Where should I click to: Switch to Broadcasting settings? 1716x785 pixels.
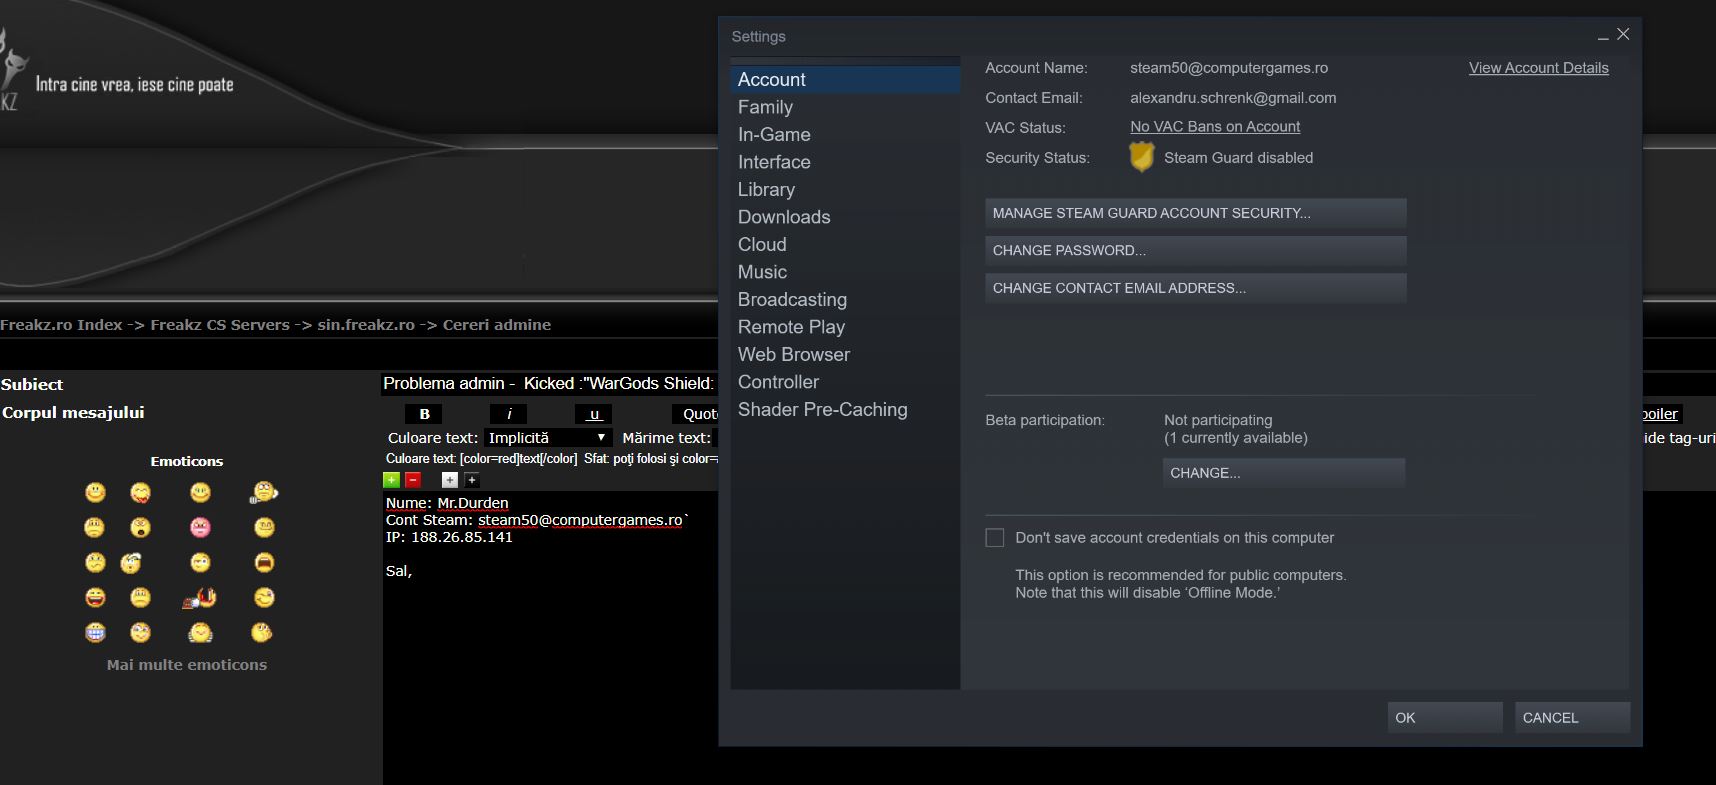[x=845, y=300]
